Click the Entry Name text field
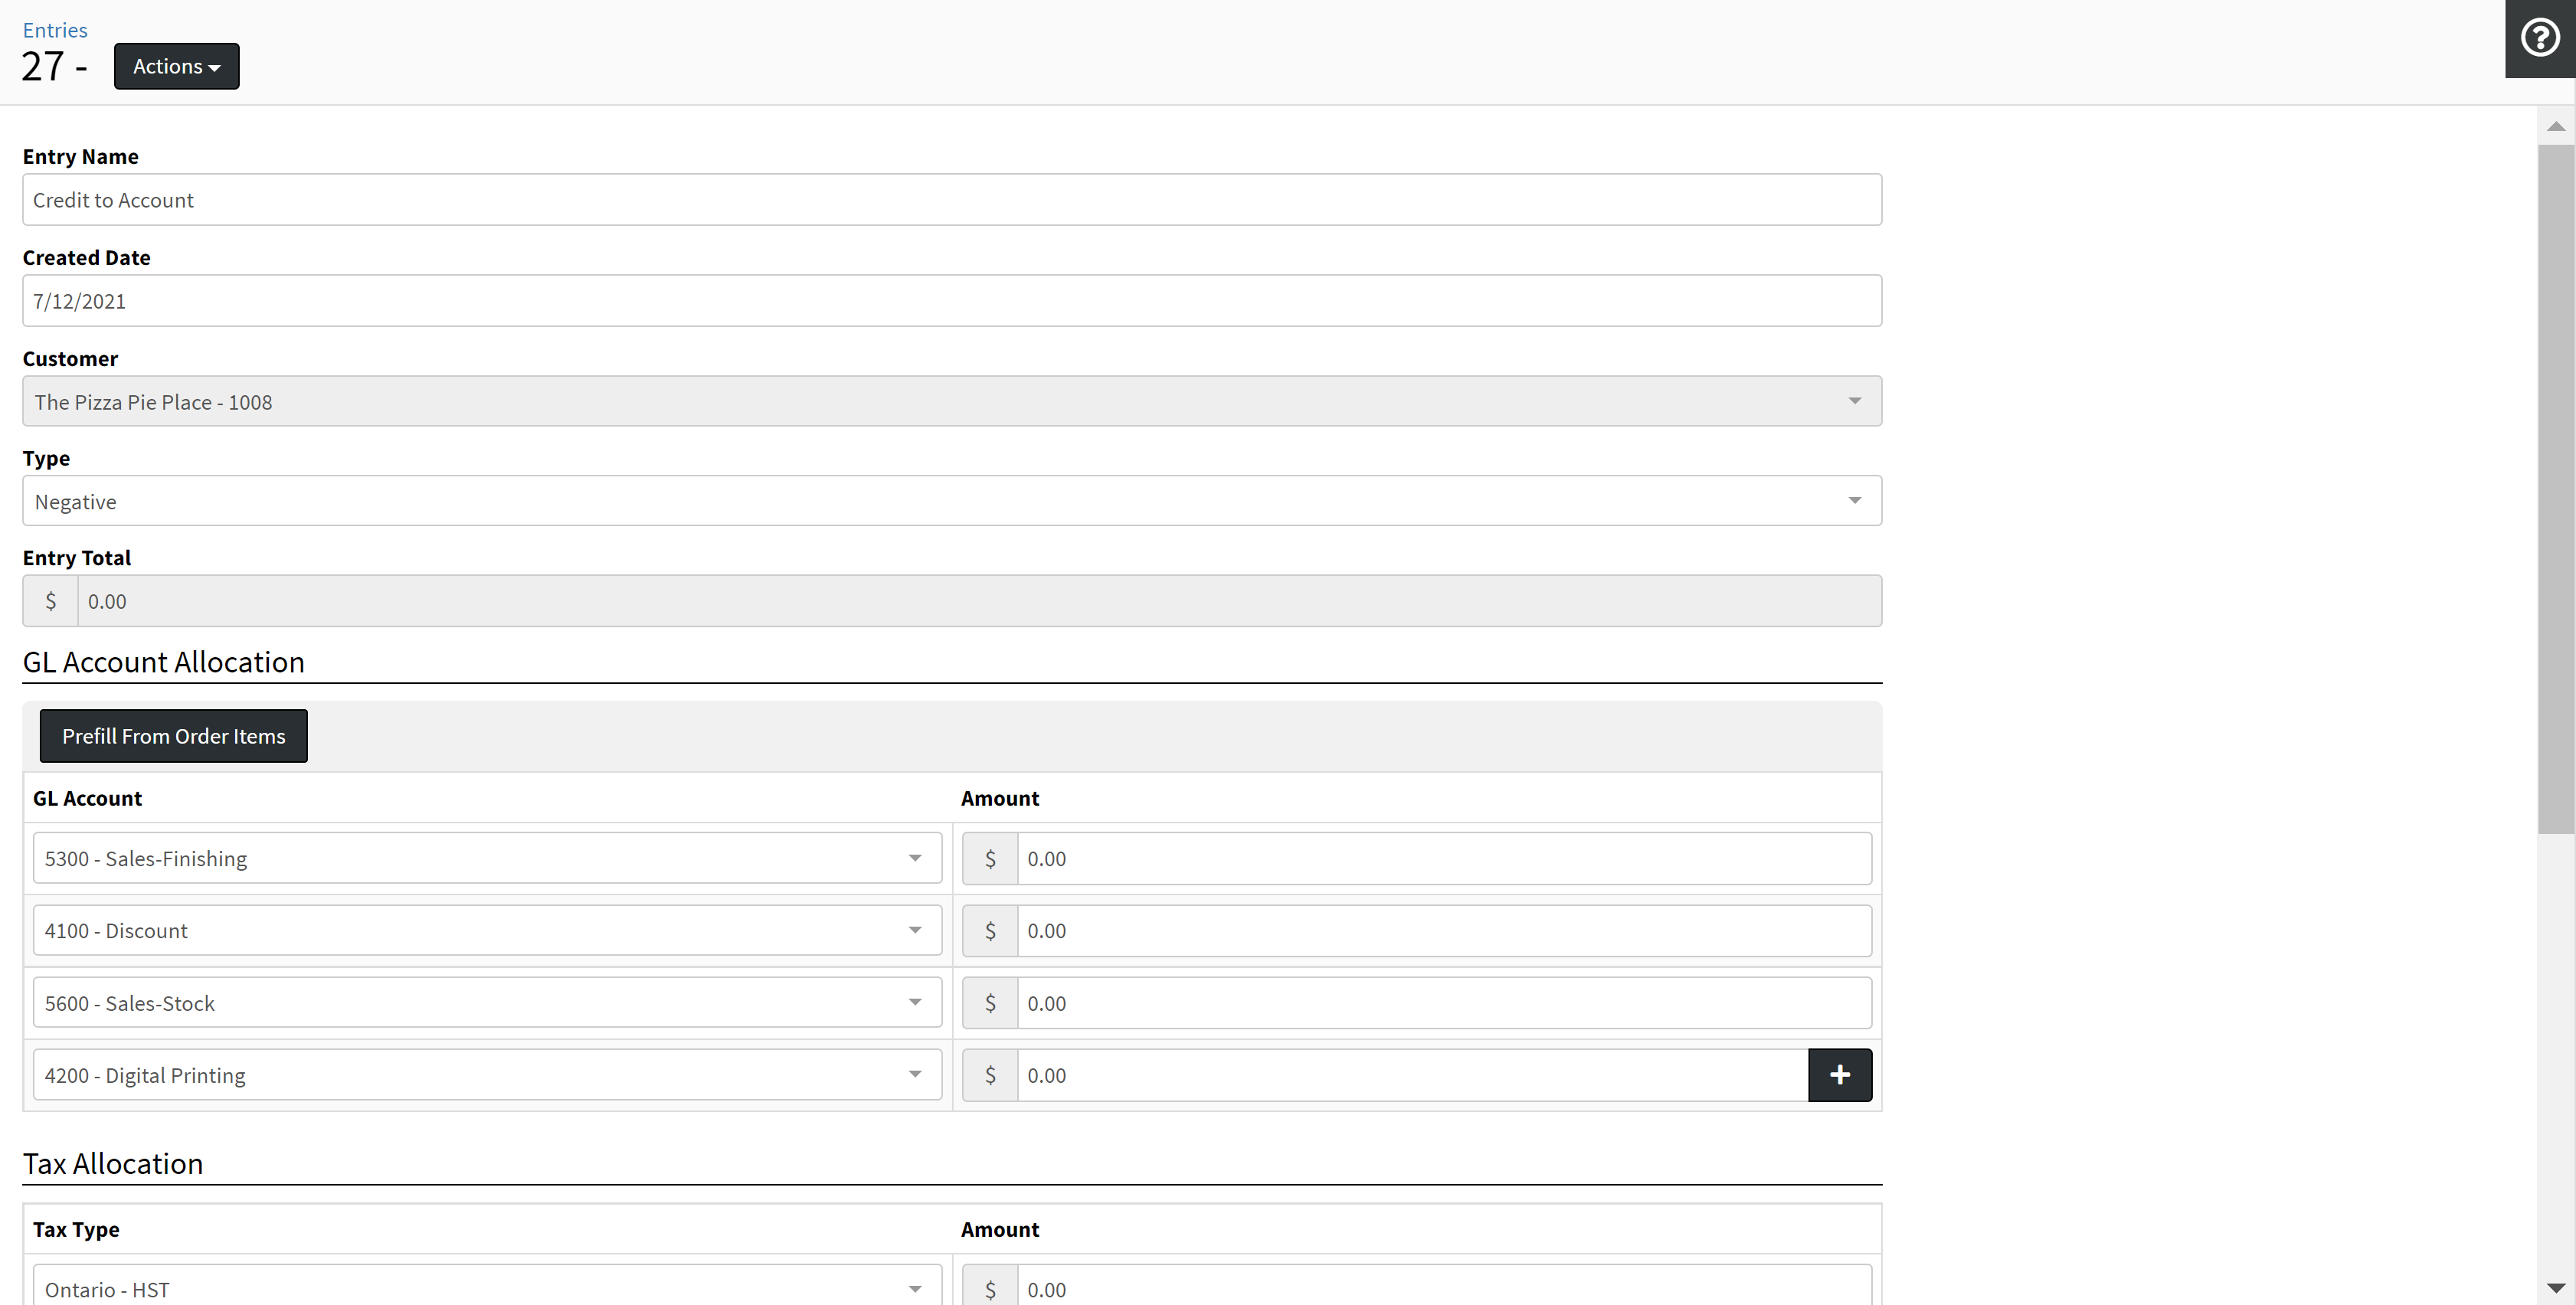Image resolution: width=2576 pixels, height=1305 pixels. (x=951, y=200)
